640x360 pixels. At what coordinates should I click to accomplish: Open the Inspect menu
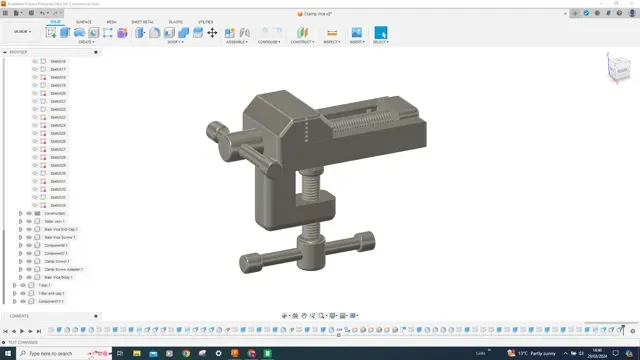point(332,42)
